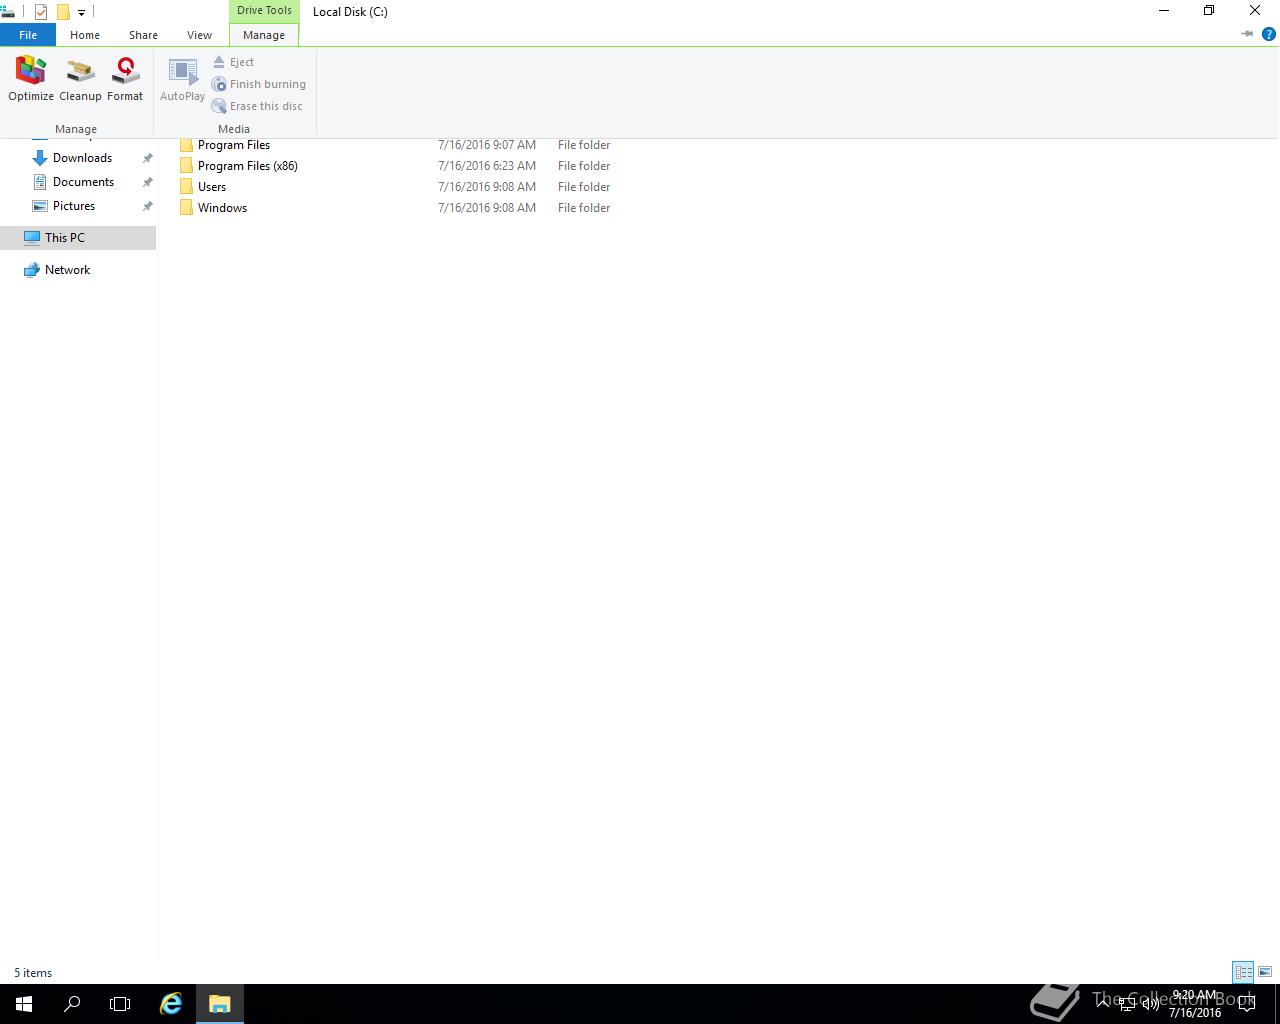Image resolution: width=1280 pixels, height=1024 pixels.
Task: Click New folder in quick access toolbar
Action: point(63,12)
